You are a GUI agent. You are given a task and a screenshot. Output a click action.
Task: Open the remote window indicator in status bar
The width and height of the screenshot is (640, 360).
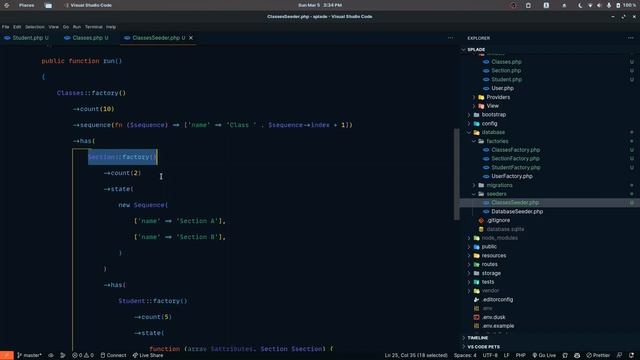tap(7, 355)
